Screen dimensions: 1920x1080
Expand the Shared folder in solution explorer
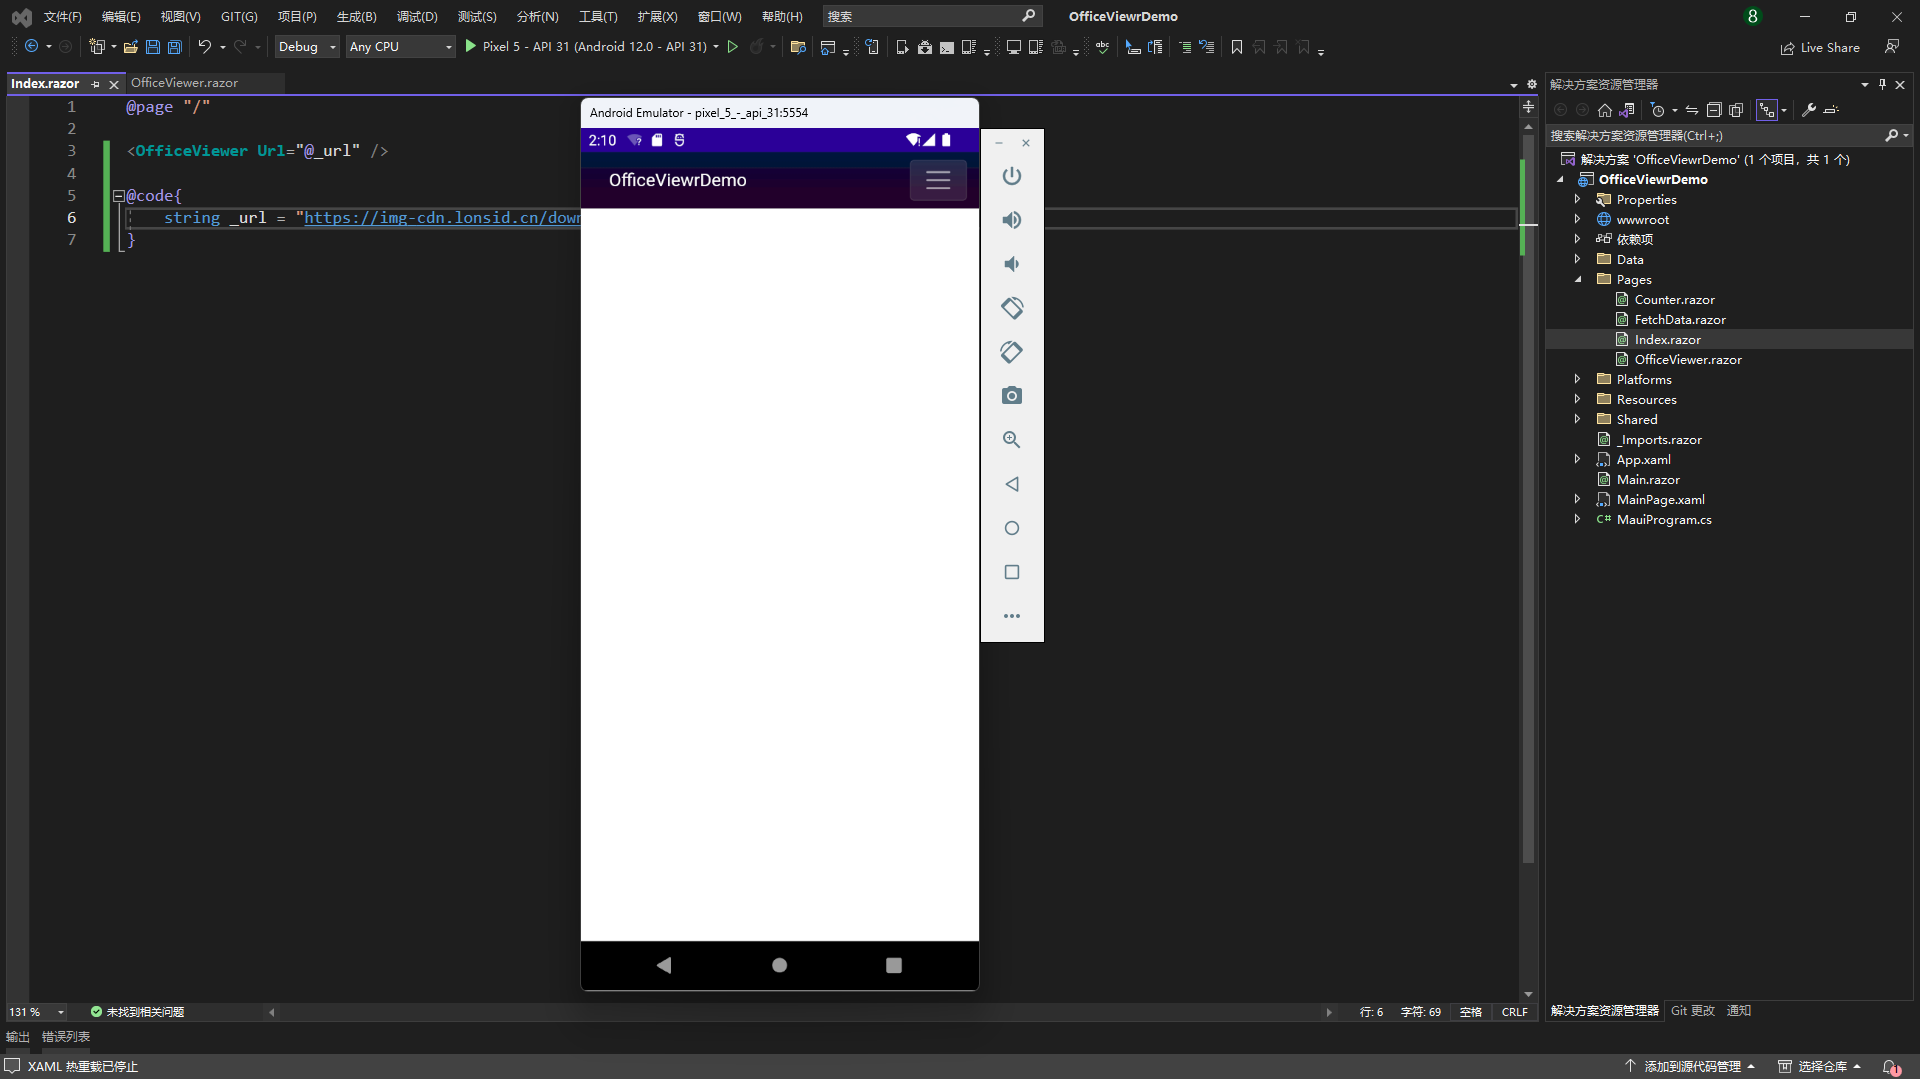(x=1577, y=419)
